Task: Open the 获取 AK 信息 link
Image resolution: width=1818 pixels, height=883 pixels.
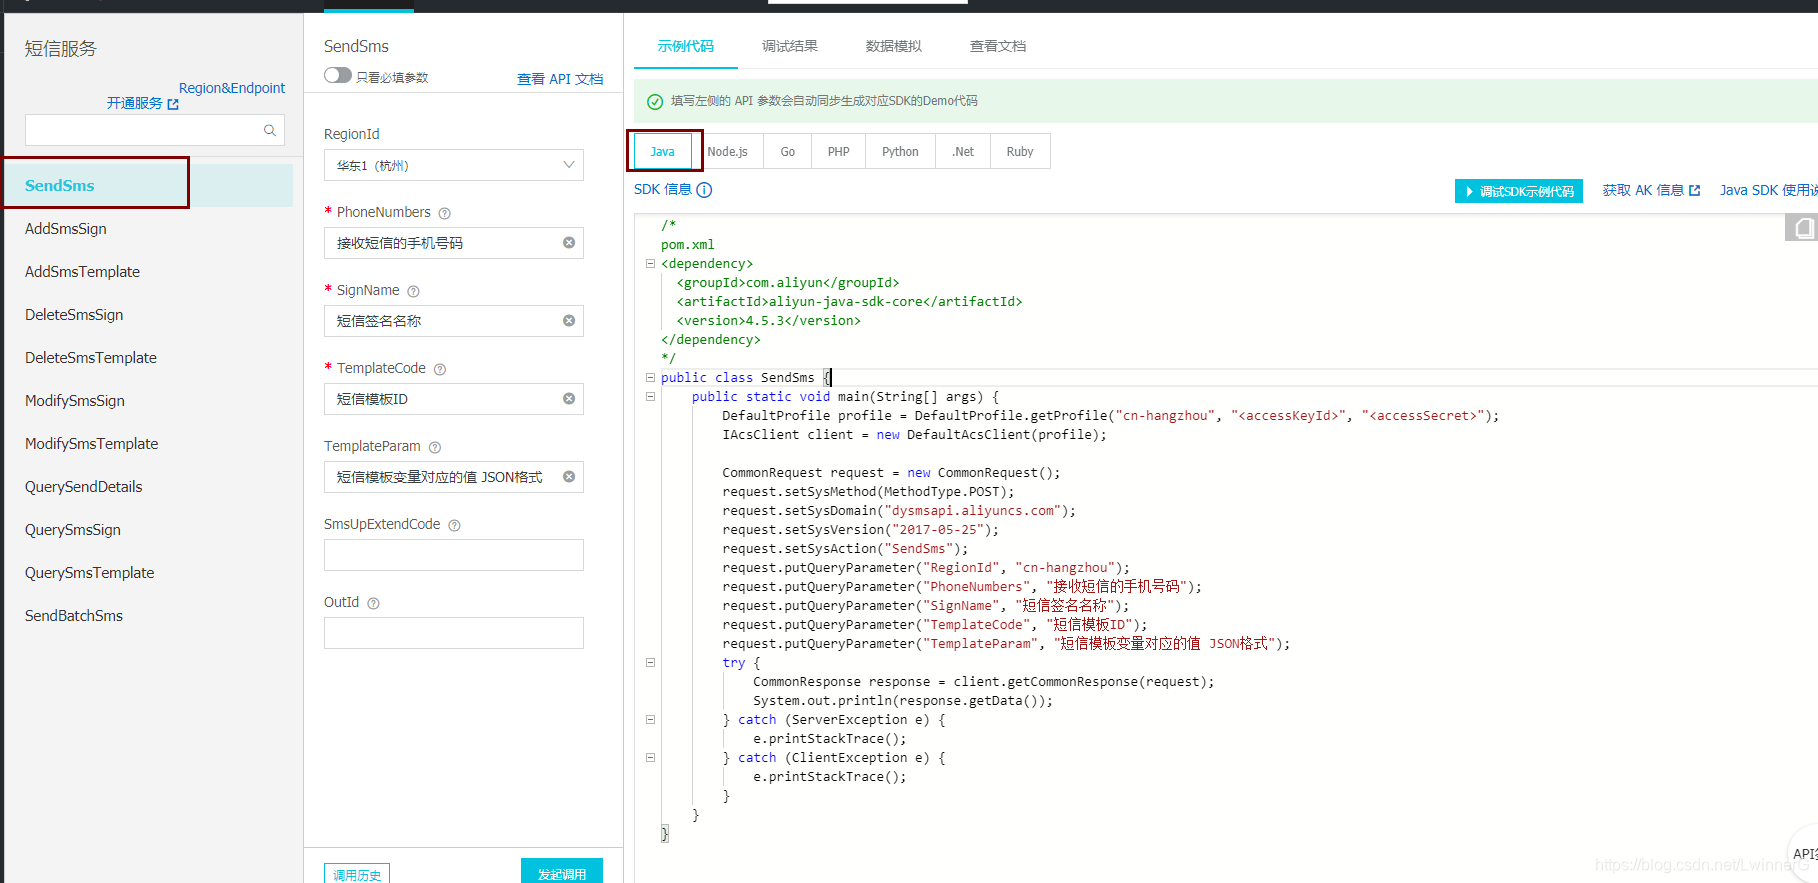Action: (1643, 190)
